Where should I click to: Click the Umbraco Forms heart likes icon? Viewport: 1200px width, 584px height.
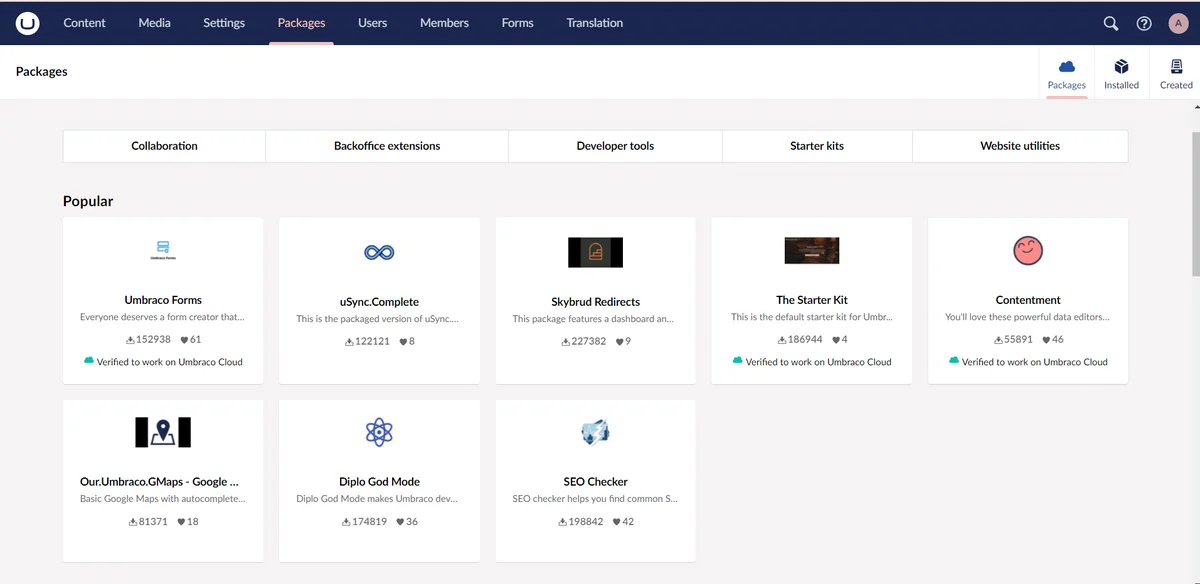pyautogui.click(x=184, y=340)
